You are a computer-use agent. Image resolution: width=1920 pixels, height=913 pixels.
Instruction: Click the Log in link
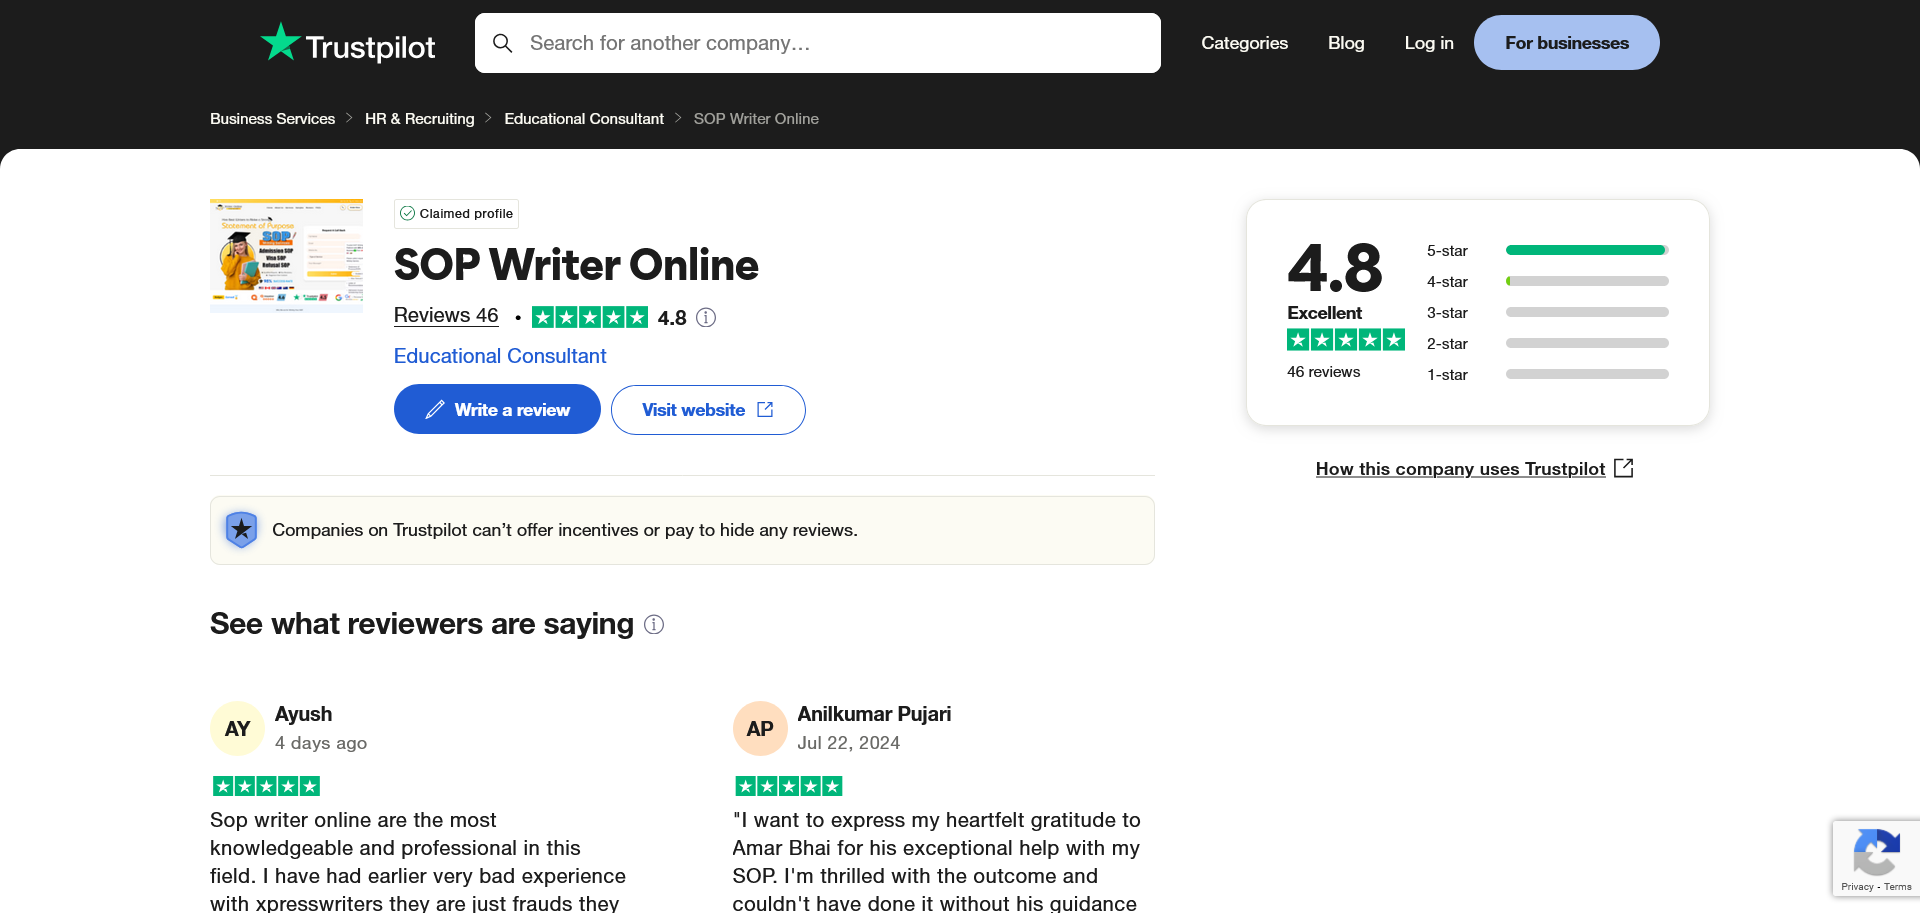[x=1429, y=43]
